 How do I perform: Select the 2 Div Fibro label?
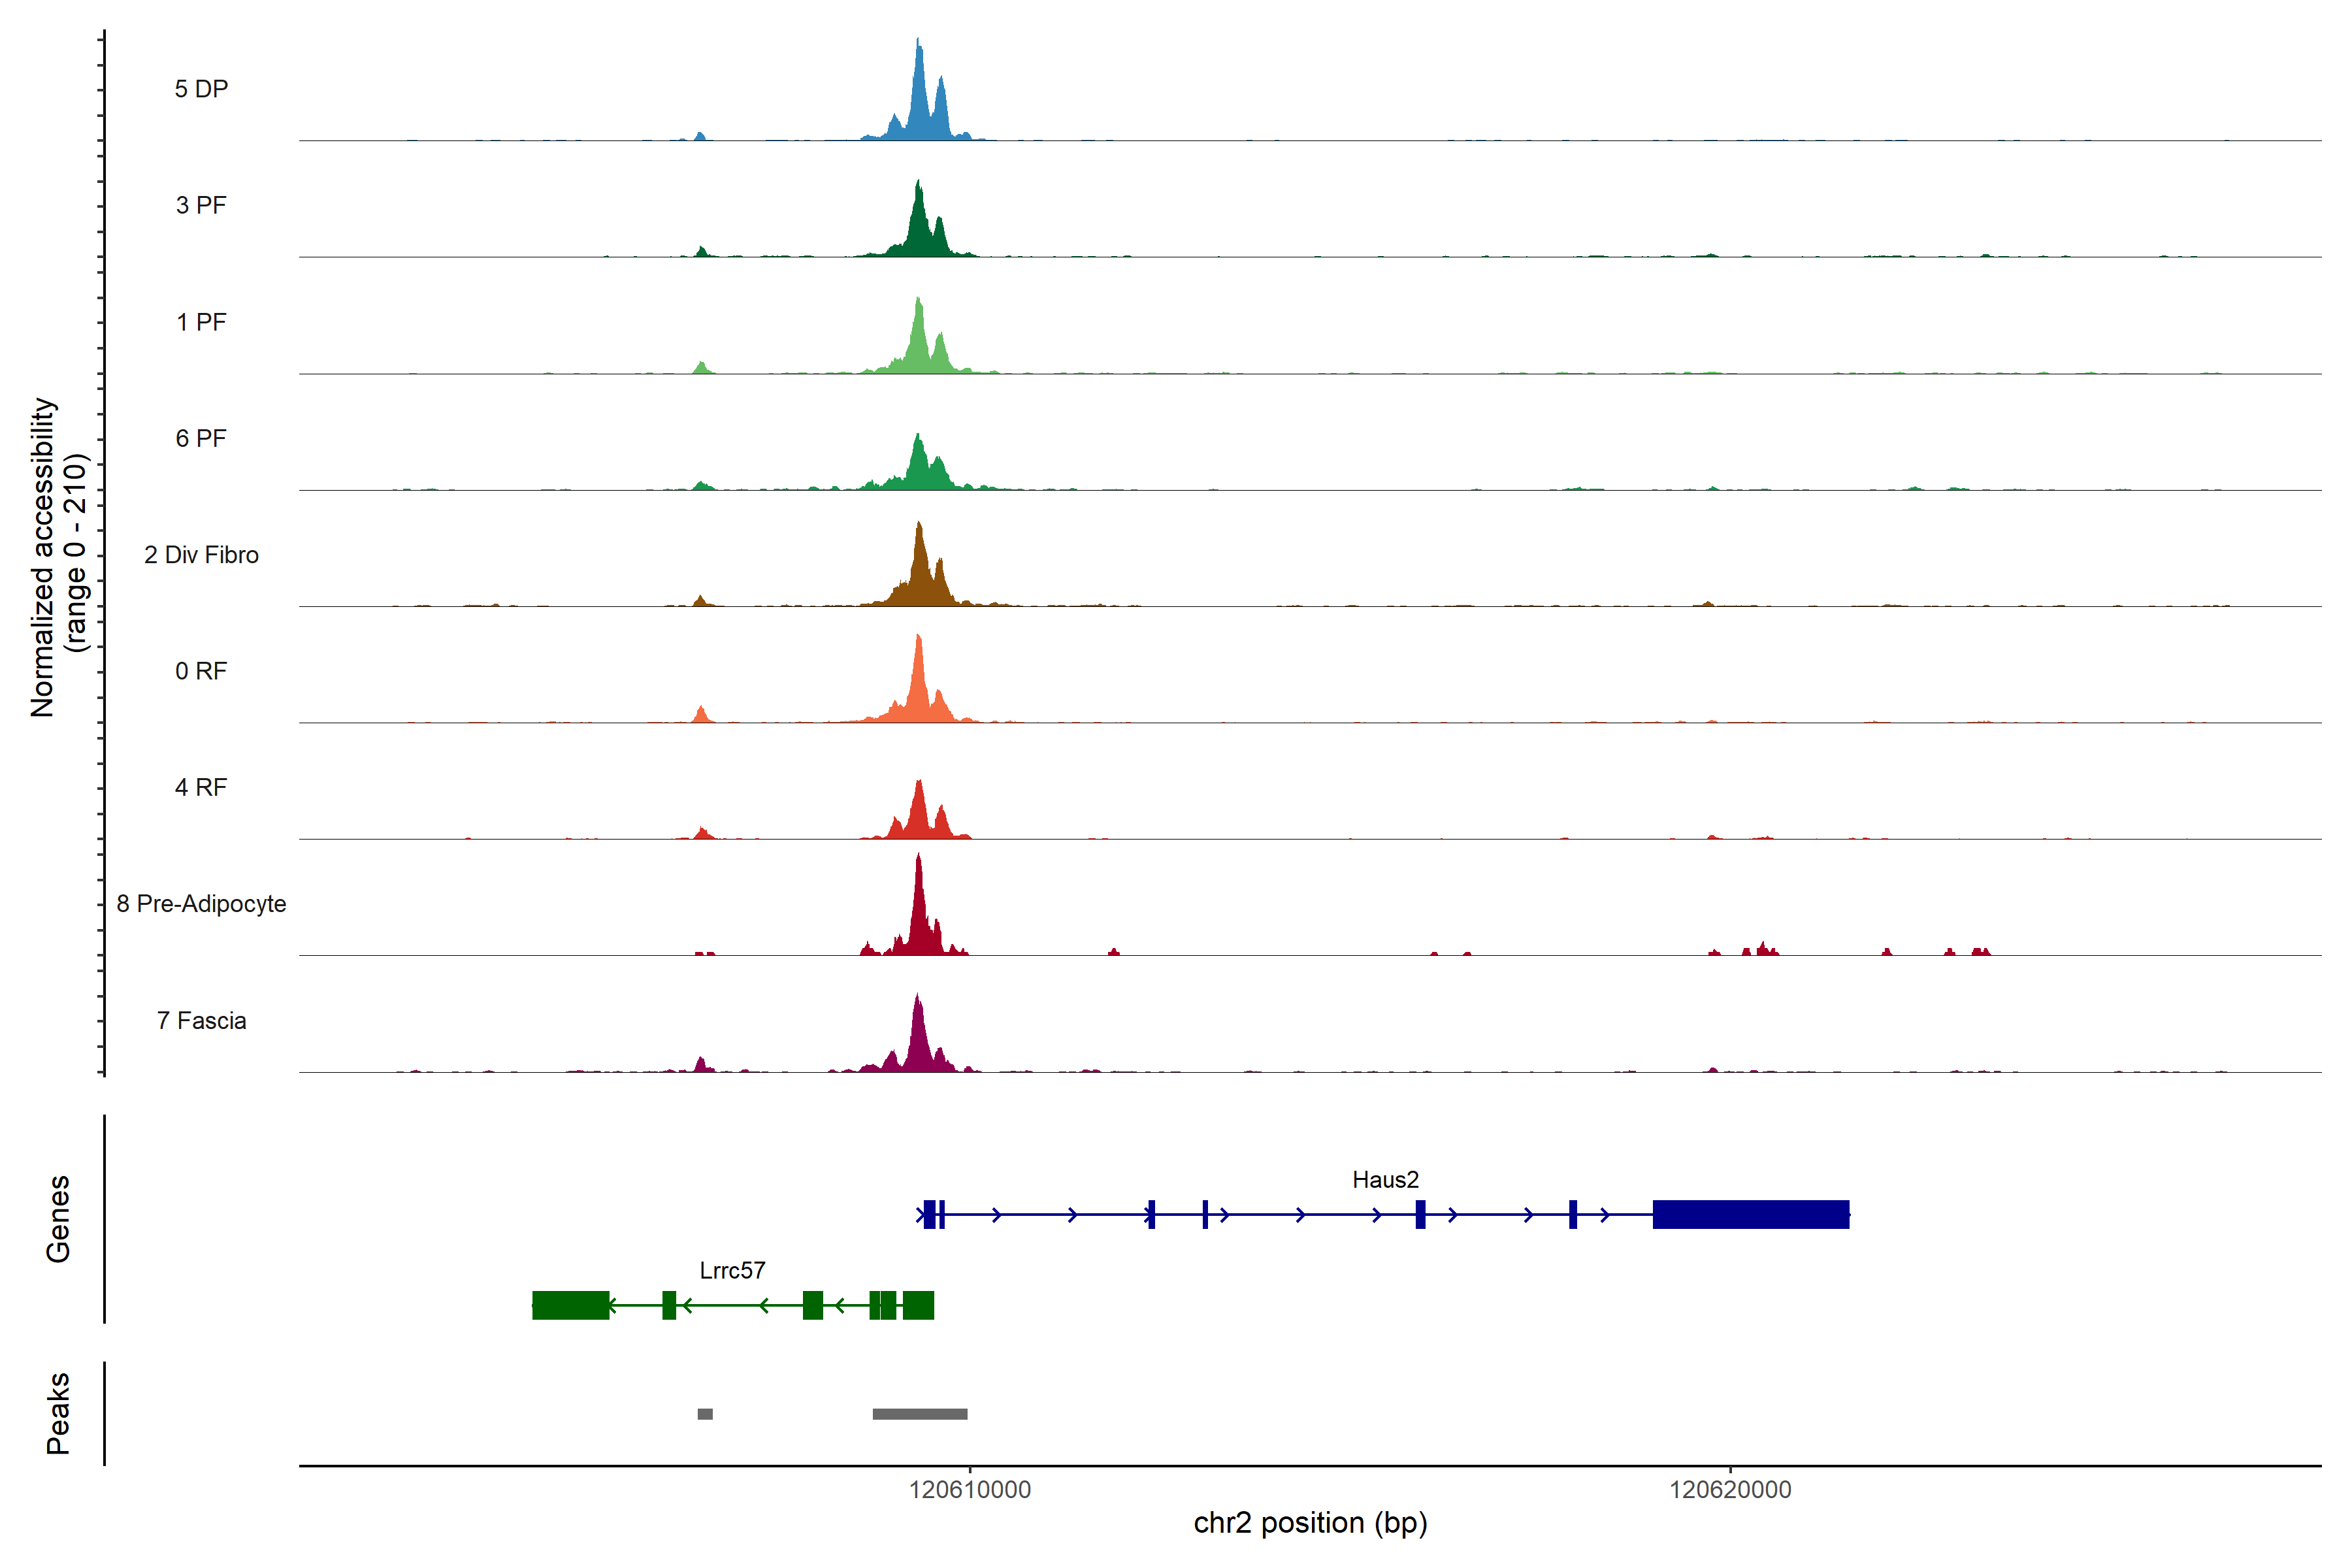(201, 555)
